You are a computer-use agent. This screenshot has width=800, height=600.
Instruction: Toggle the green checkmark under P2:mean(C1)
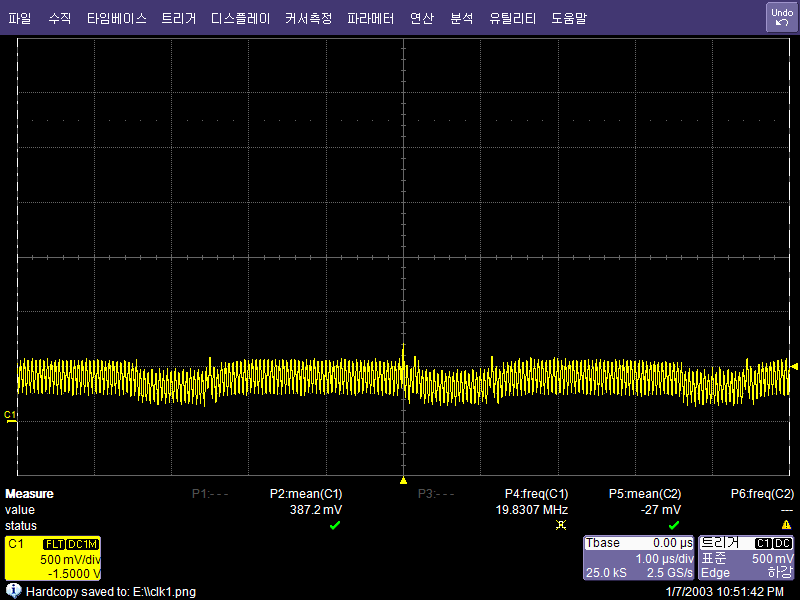336,525
